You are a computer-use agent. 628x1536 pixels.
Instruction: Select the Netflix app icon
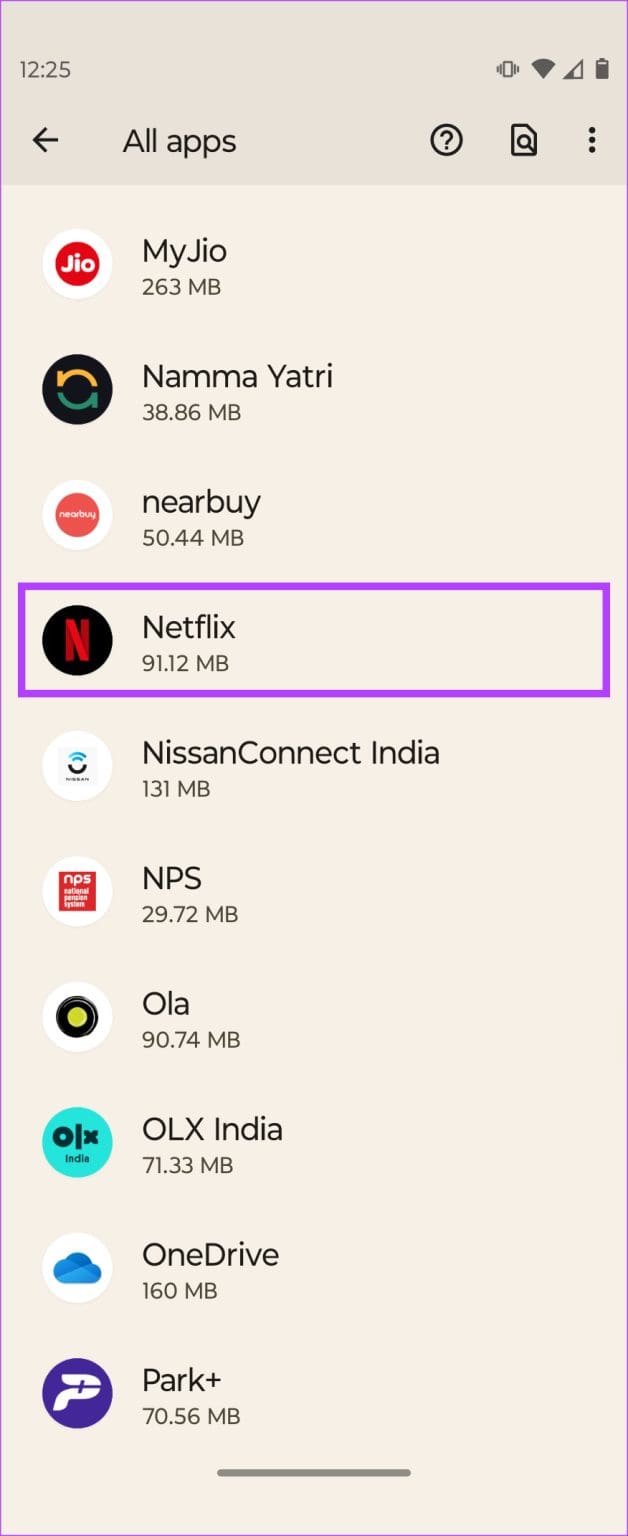pyautogui.click(x=77, y=640)
